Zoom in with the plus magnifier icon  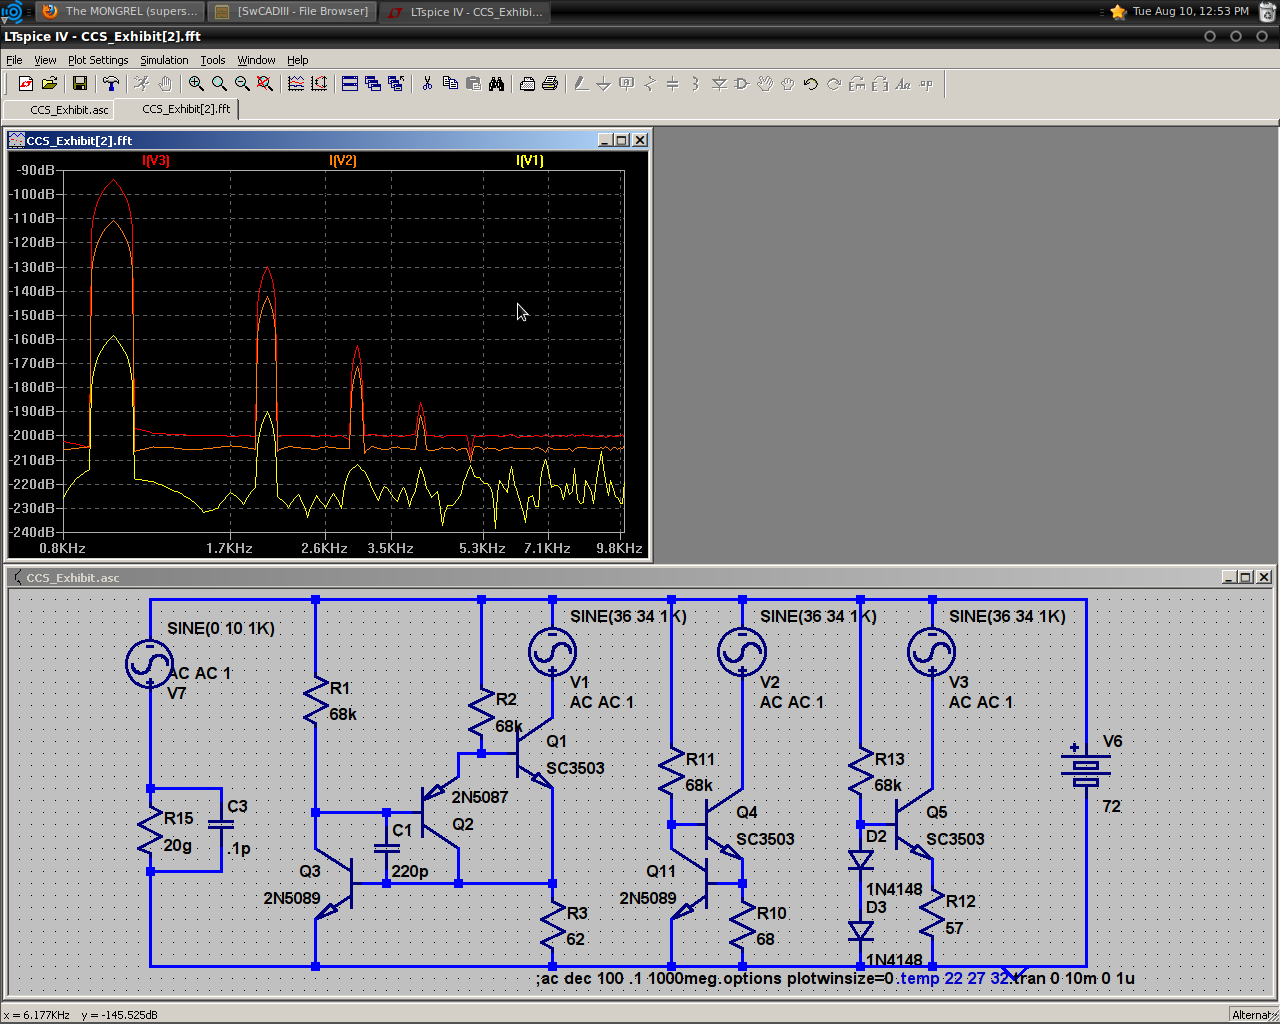(x=196, y=84)
